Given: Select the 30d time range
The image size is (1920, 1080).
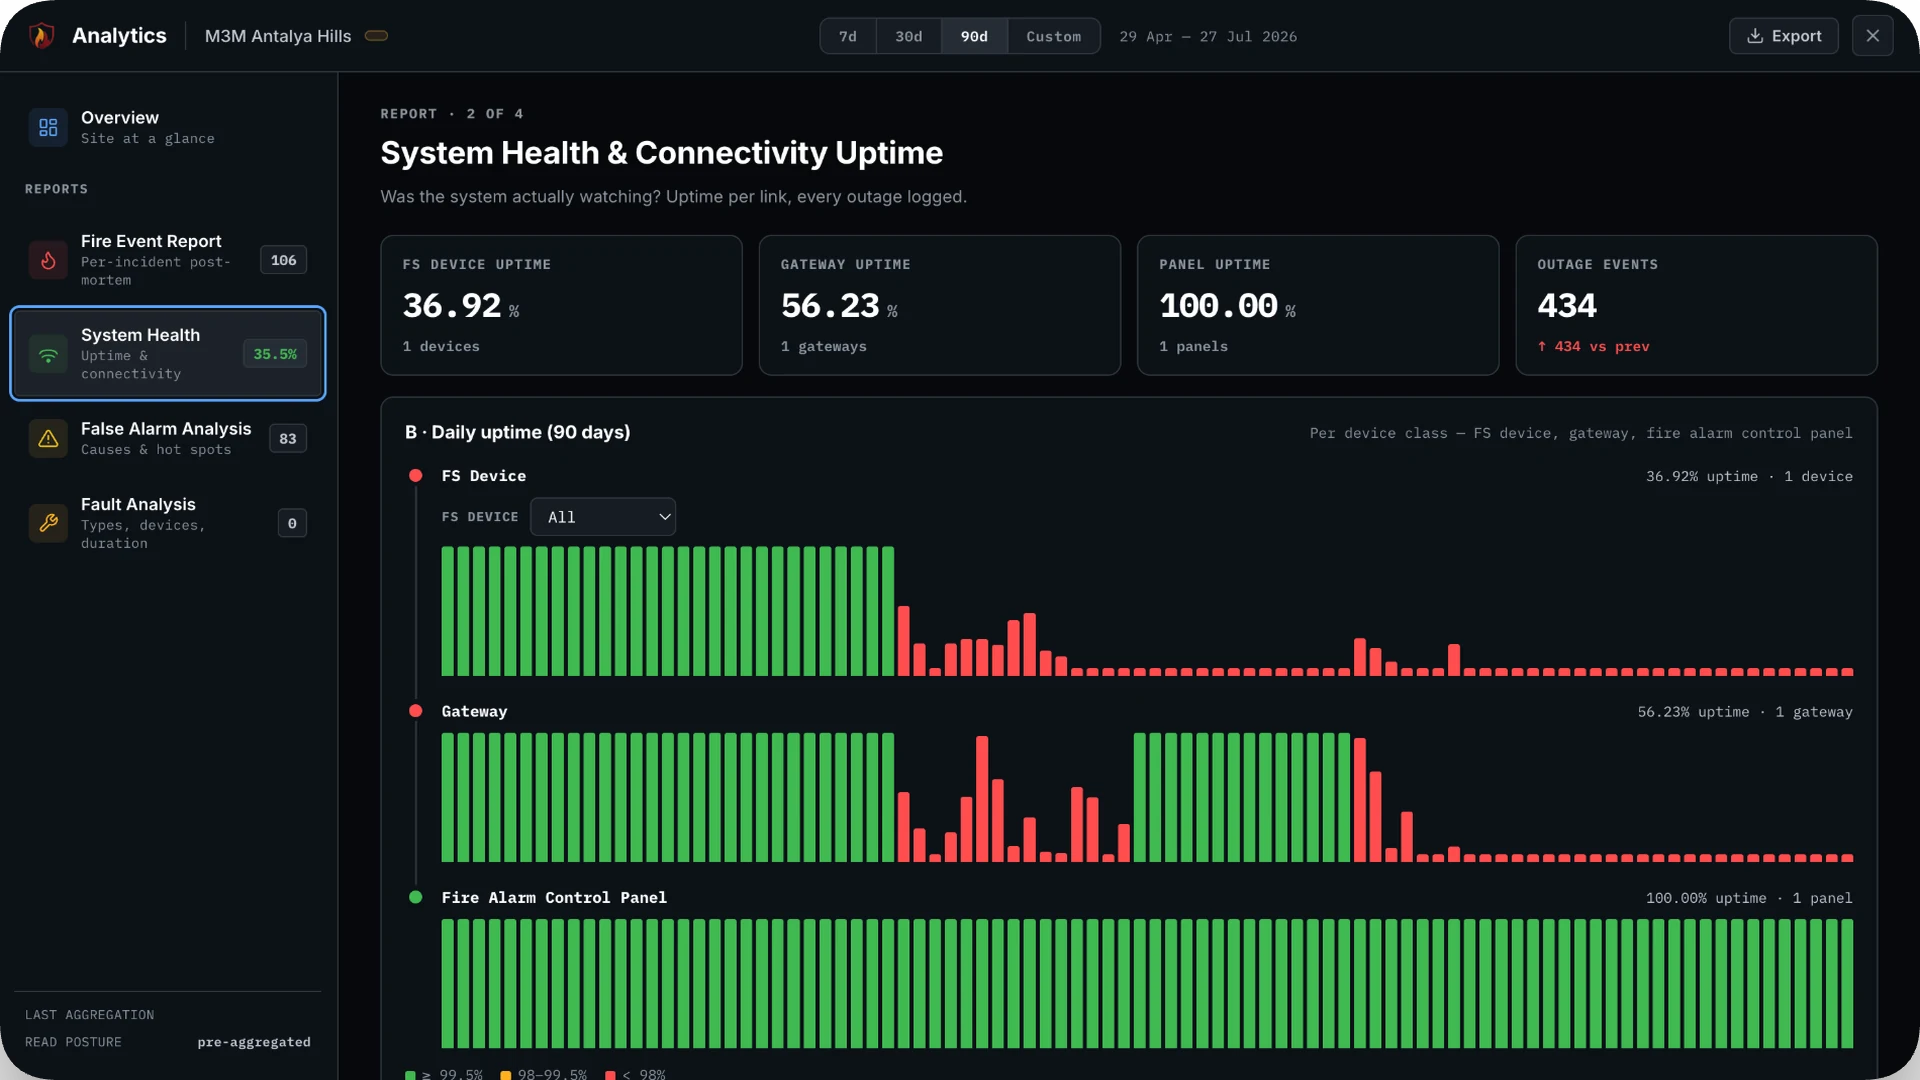Looking at the screenshot, I should click(908, 36).
